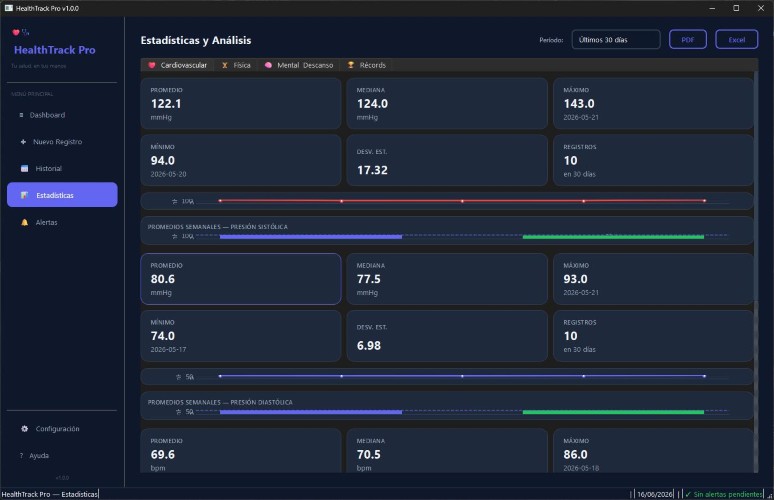774x500 pixels.
Task: Click the HealthTrack Pro logo title
Action: click(x=54, y=50)
